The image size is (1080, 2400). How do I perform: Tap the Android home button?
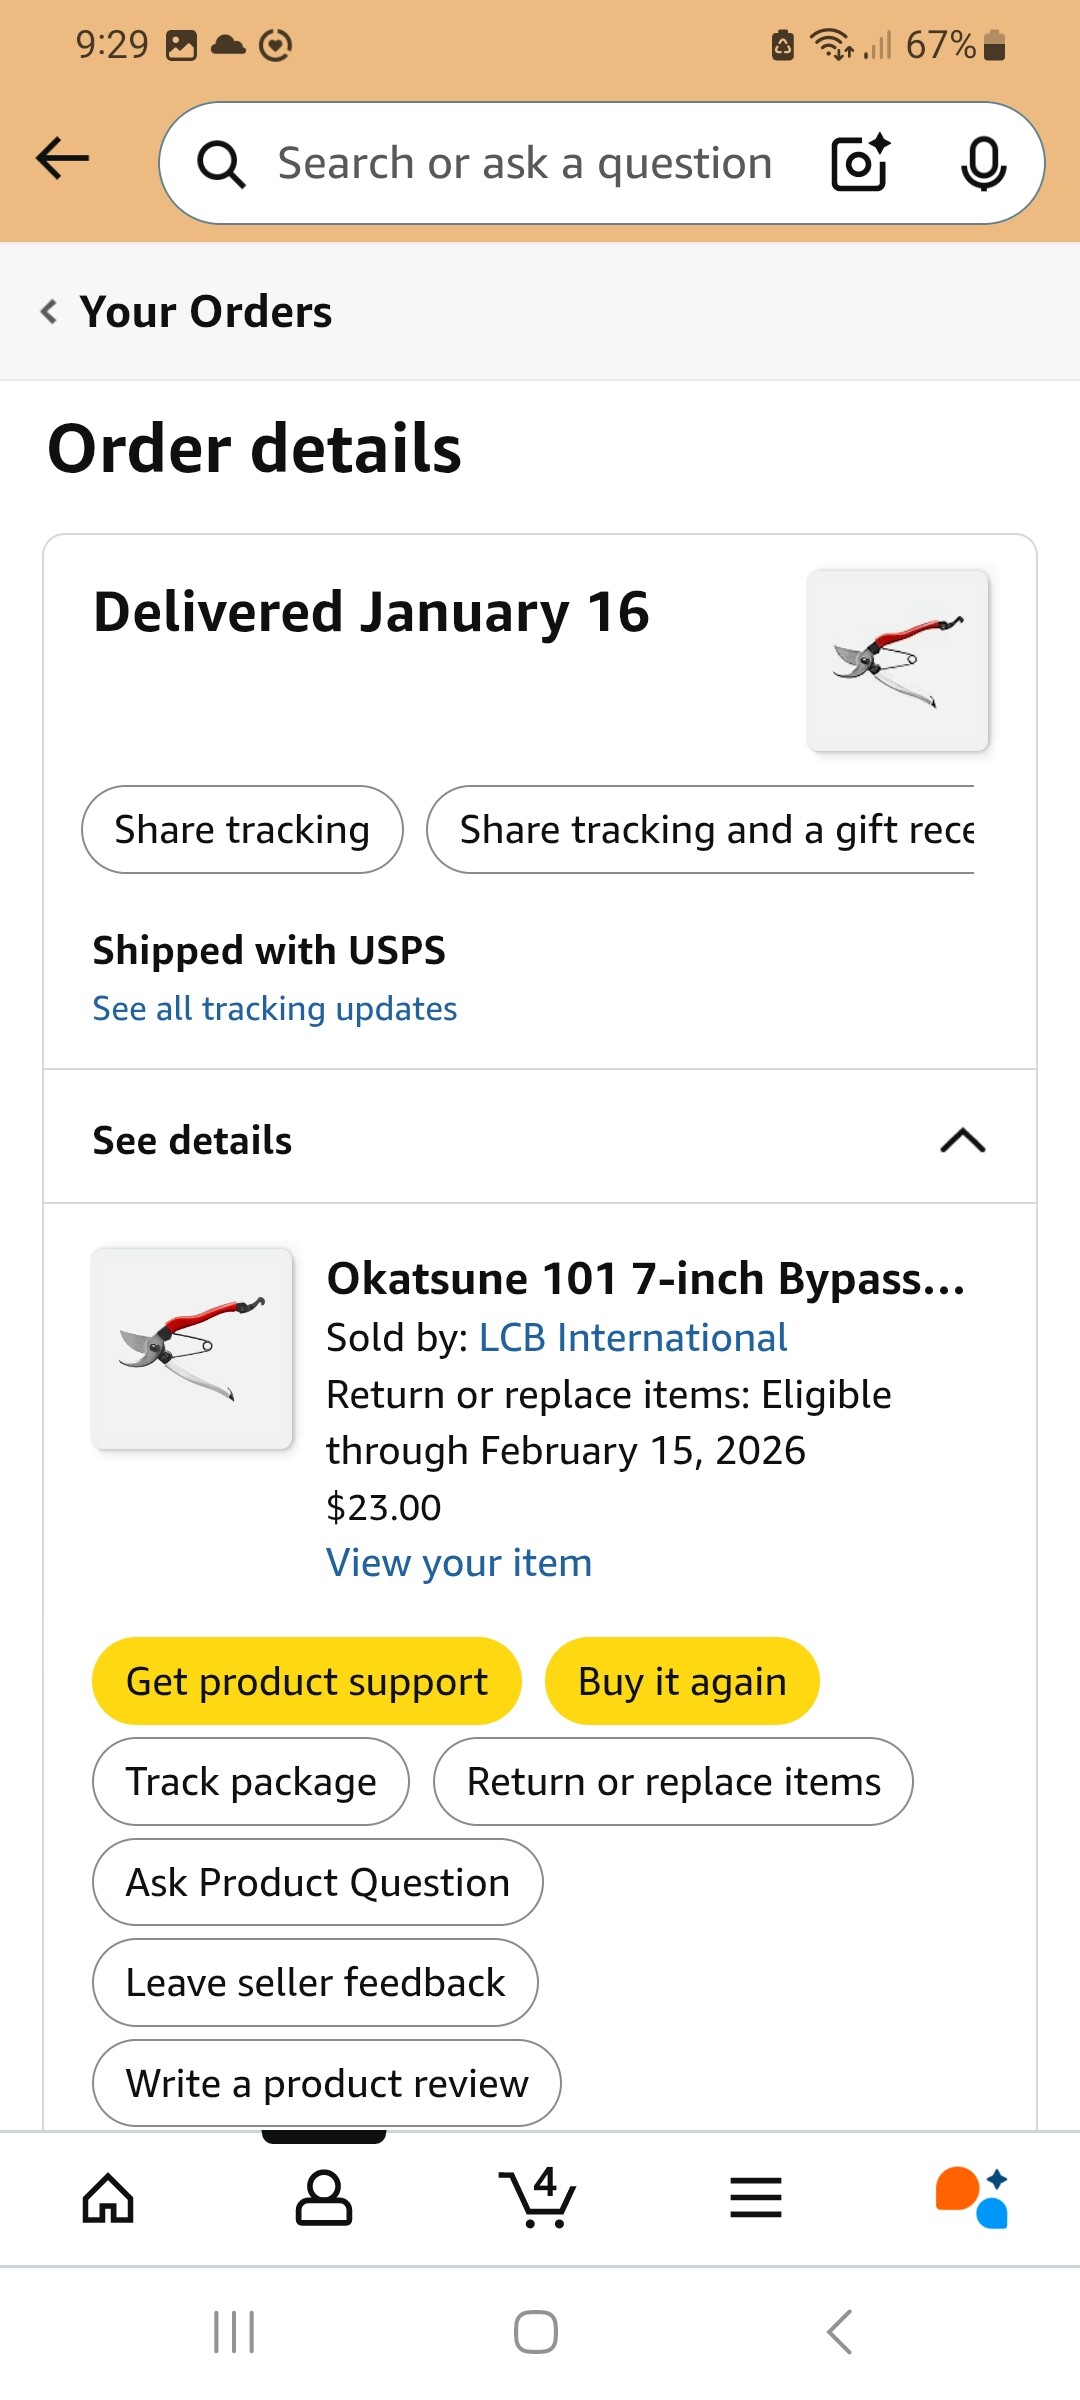[536, 2332]
